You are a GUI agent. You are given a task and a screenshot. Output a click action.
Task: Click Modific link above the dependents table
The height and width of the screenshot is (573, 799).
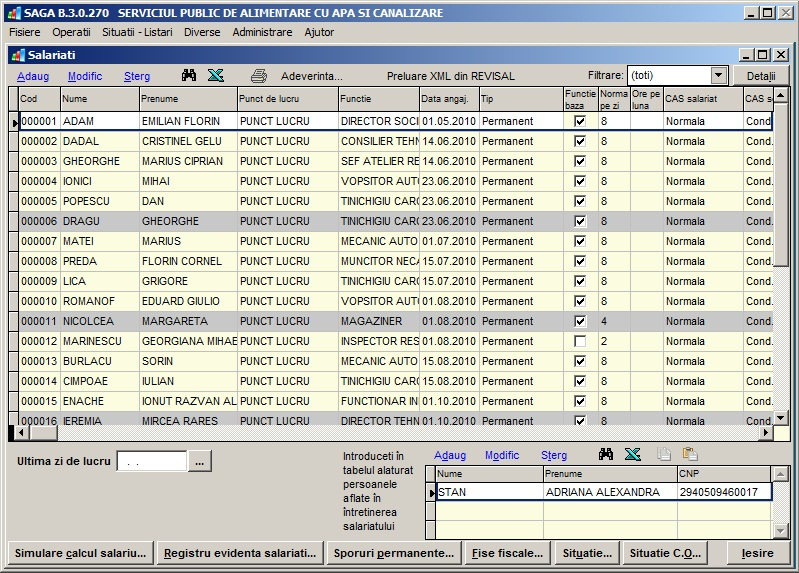tap(502, 455)
